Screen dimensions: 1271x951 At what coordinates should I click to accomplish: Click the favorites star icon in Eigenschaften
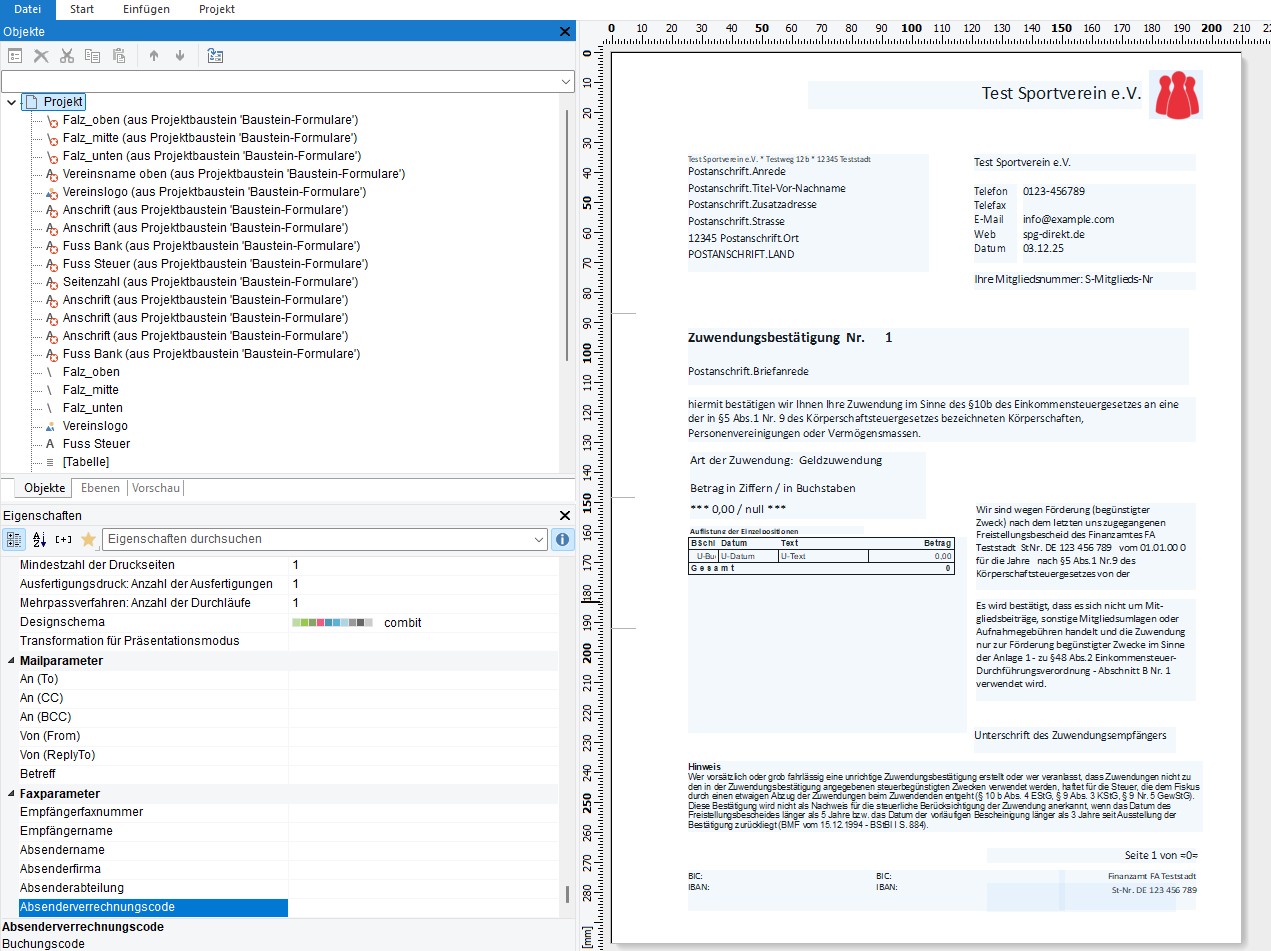click(x=88, y=539)
